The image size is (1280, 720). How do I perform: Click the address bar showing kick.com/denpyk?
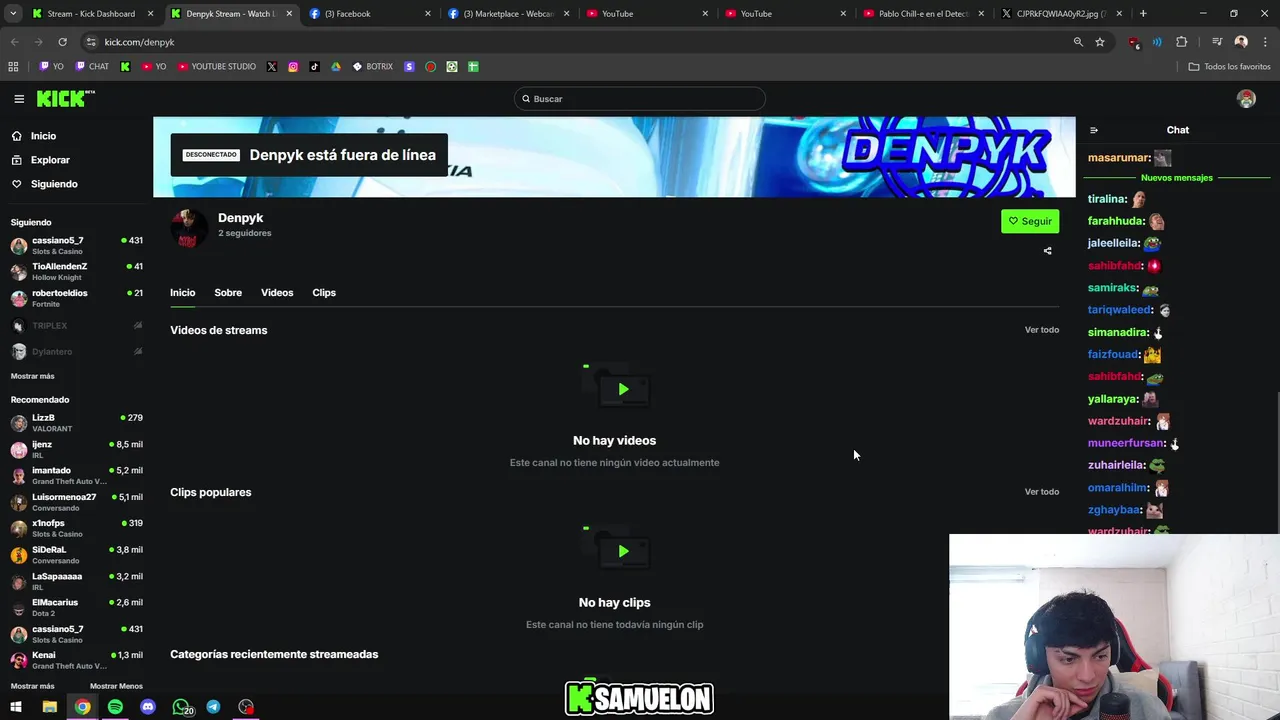(x=575, y=42)
